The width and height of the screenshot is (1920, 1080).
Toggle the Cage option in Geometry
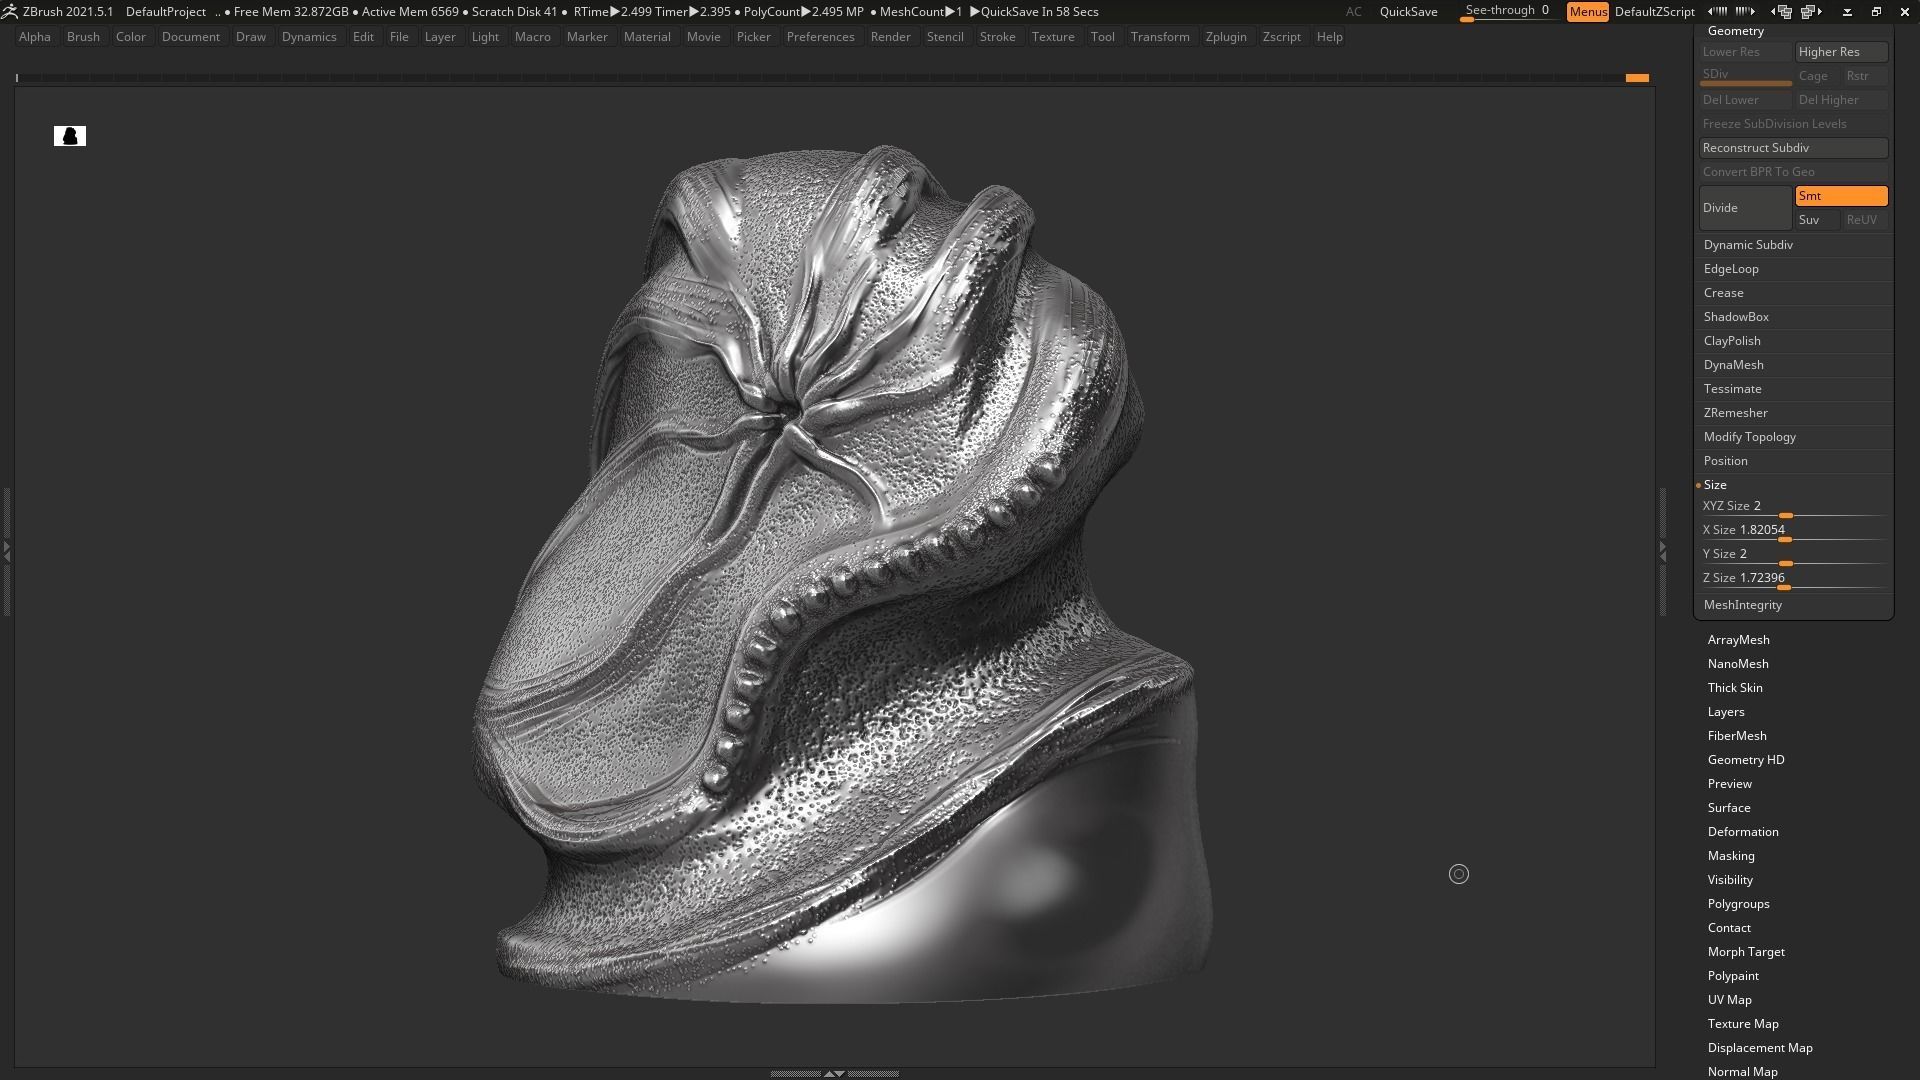point(1817,76)
